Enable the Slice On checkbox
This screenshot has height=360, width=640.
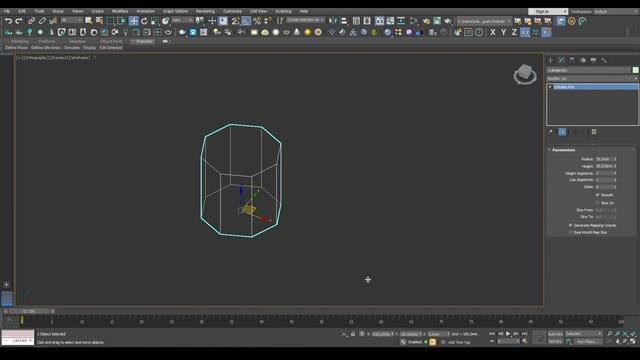(598, 203)
